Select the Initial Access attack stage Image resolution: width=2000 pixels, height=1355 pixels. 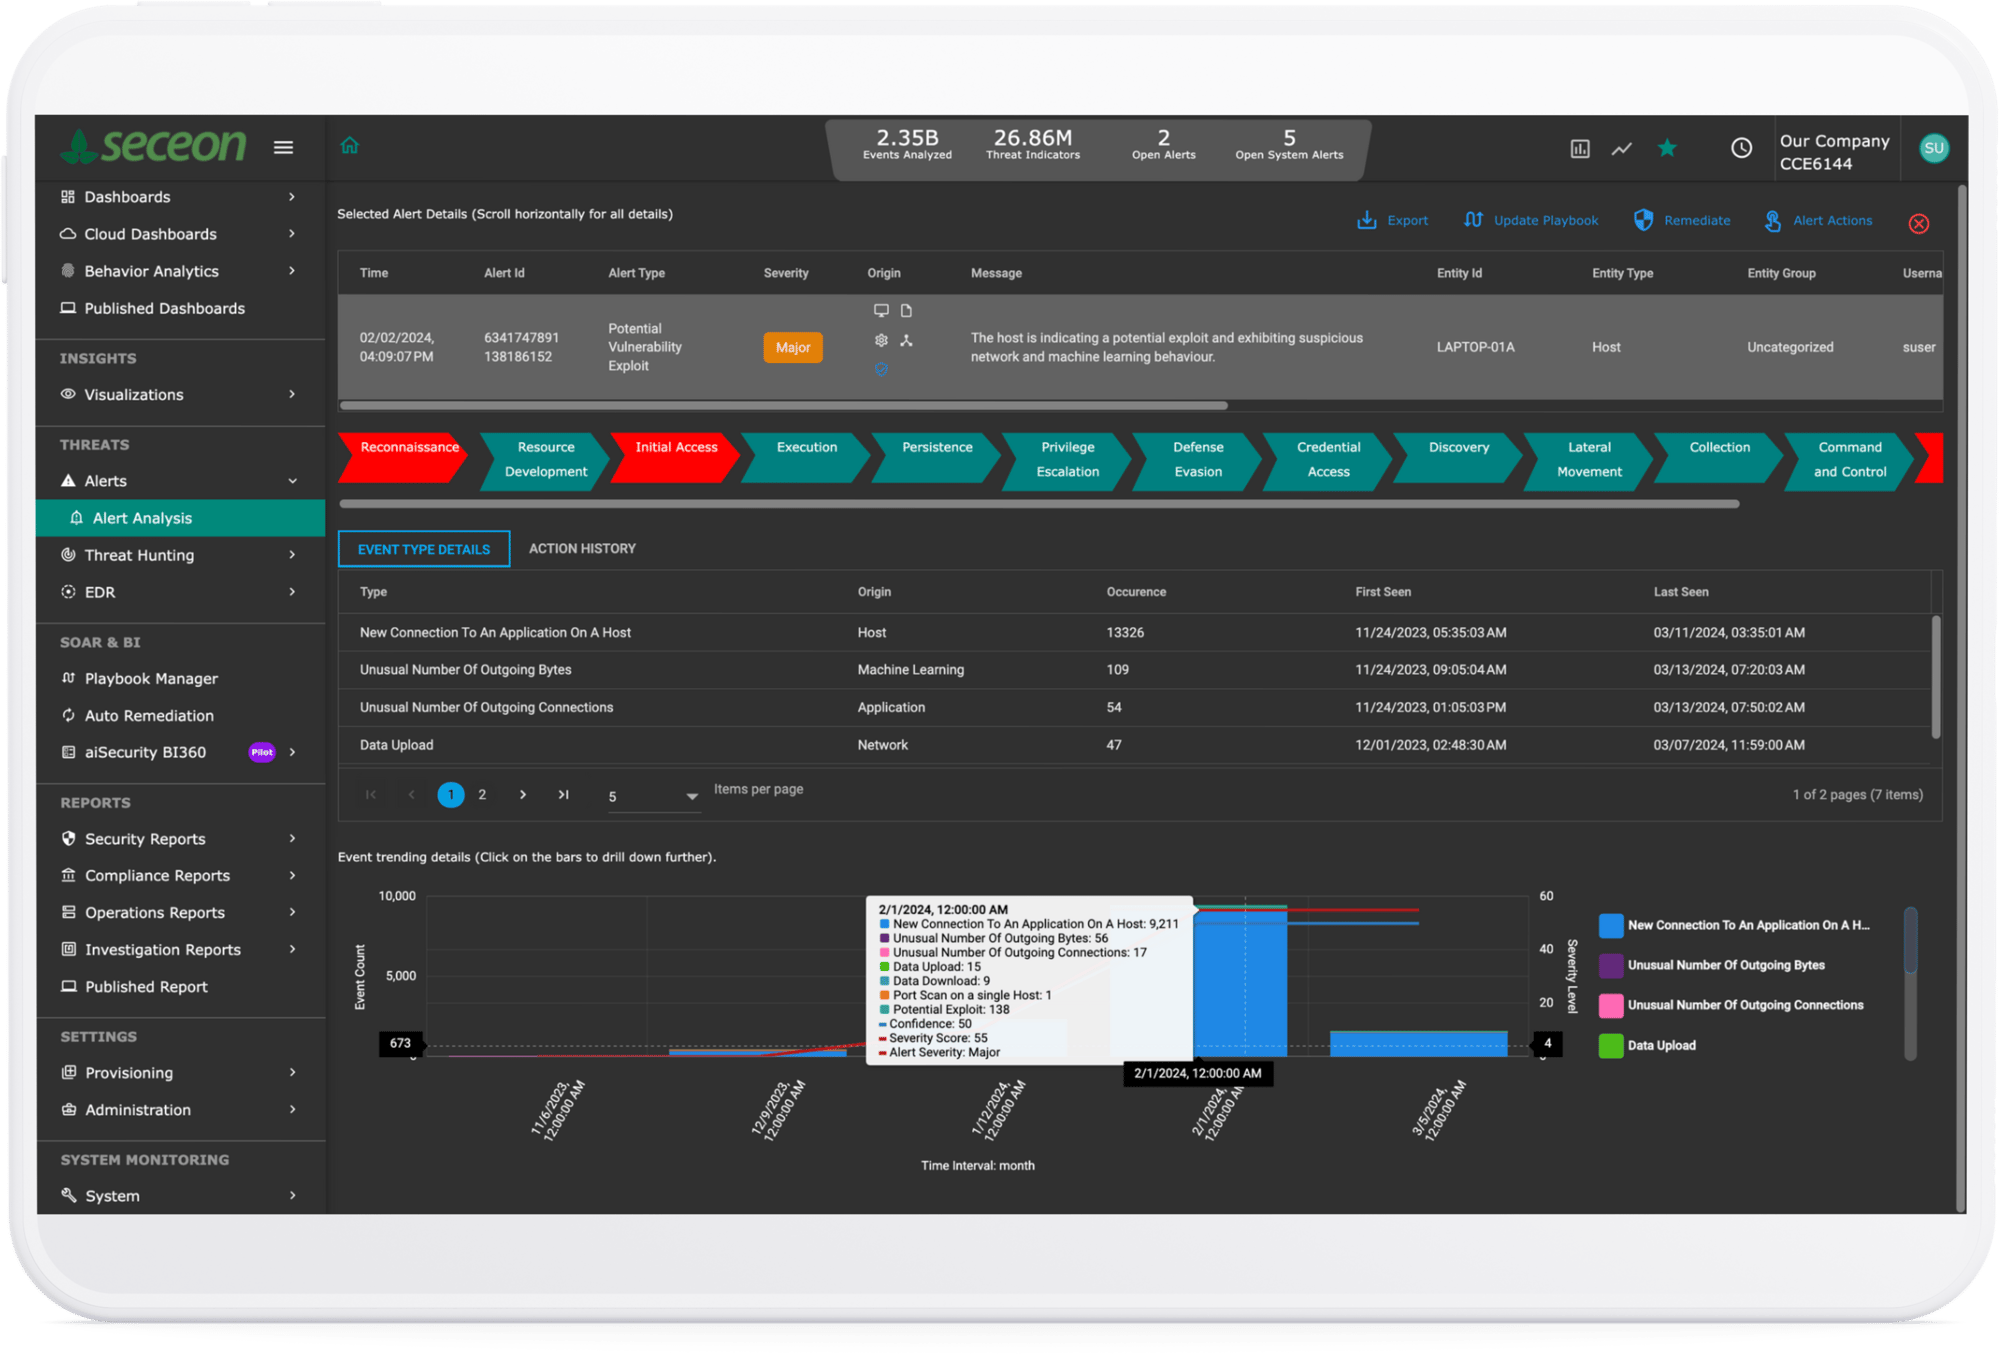point(675,459)
